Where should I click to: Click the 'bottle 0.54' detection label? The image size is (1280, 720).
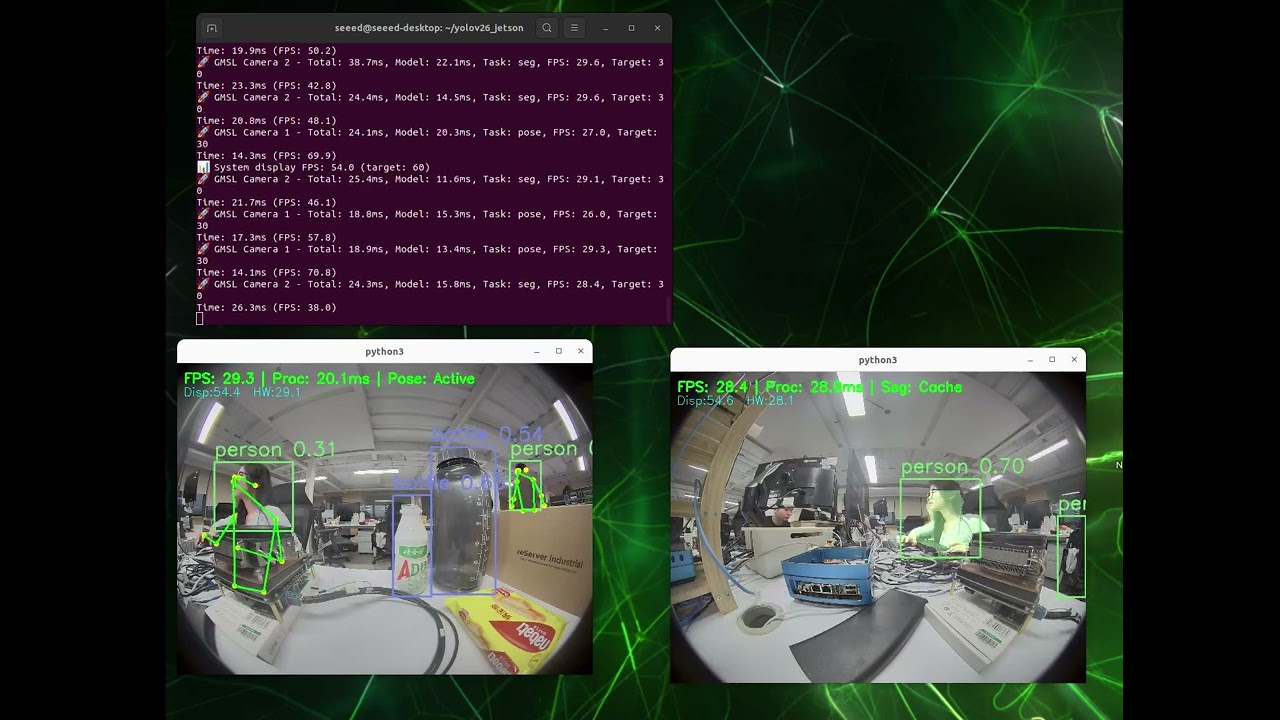[x=487, y=434]
